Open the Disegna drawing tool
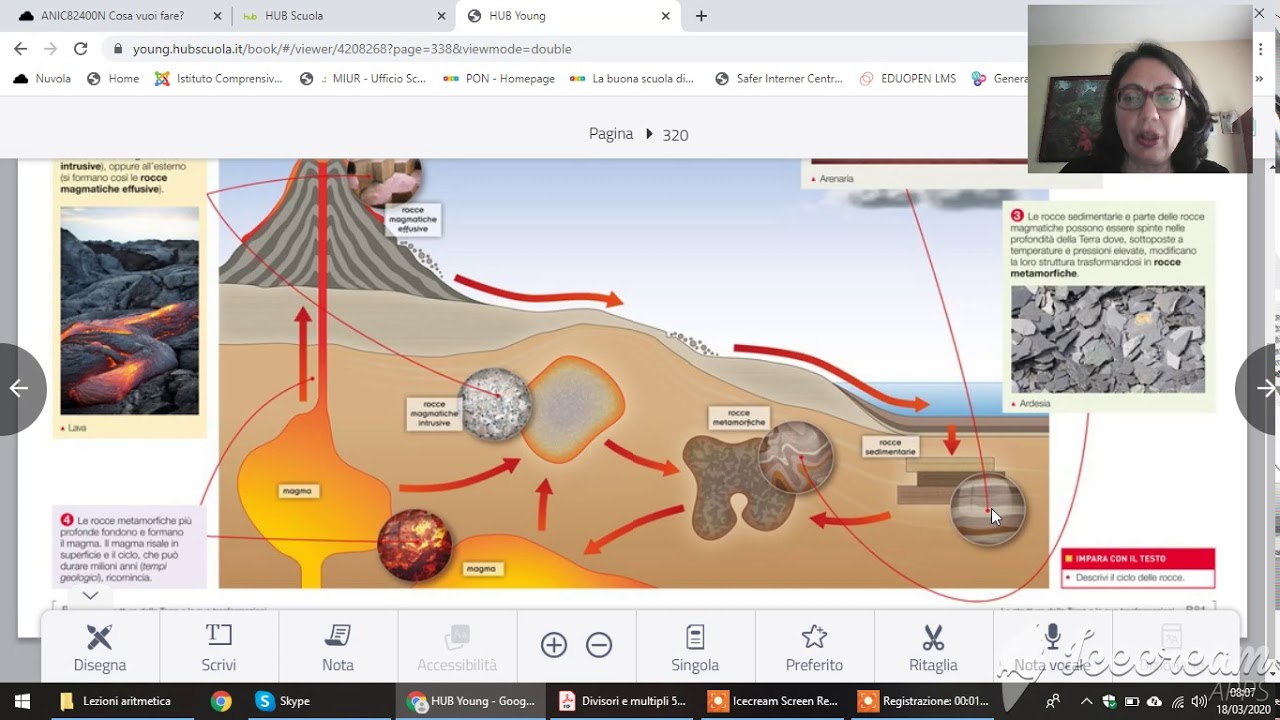 [100, 647]
